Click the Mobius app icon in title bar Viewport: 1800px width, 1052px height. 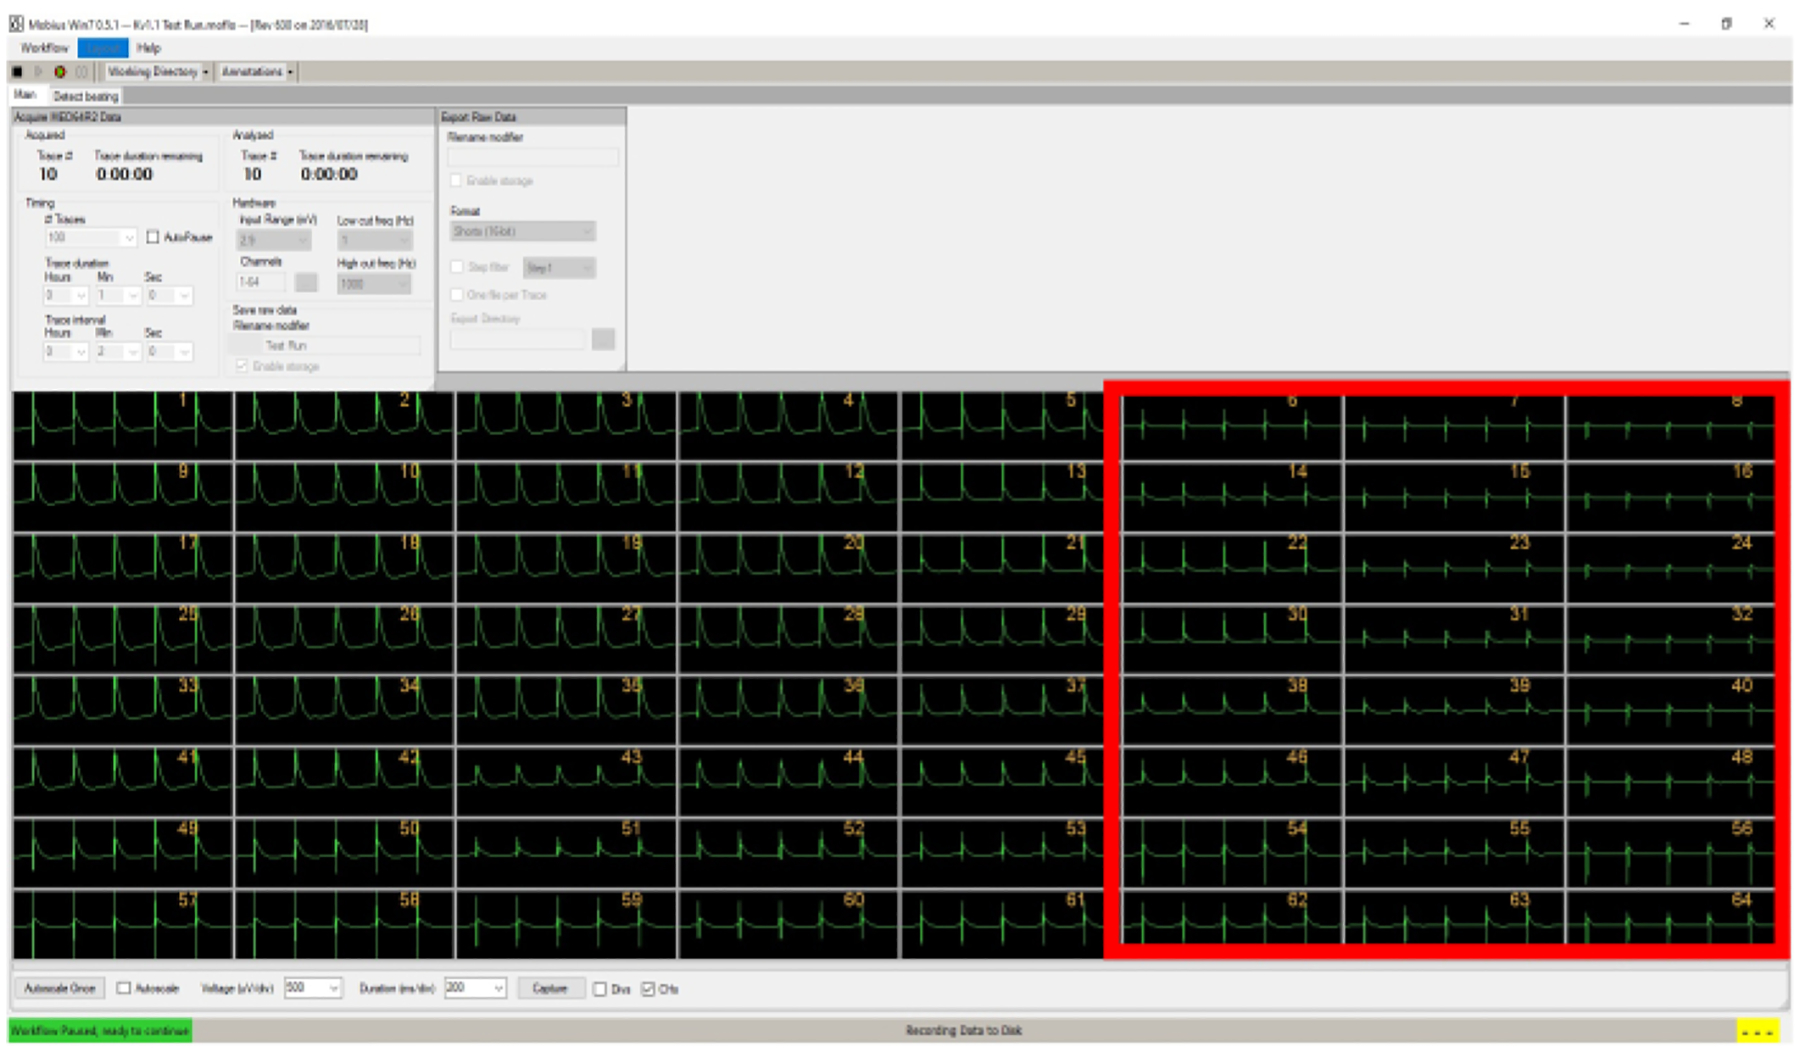click(16, 24)
